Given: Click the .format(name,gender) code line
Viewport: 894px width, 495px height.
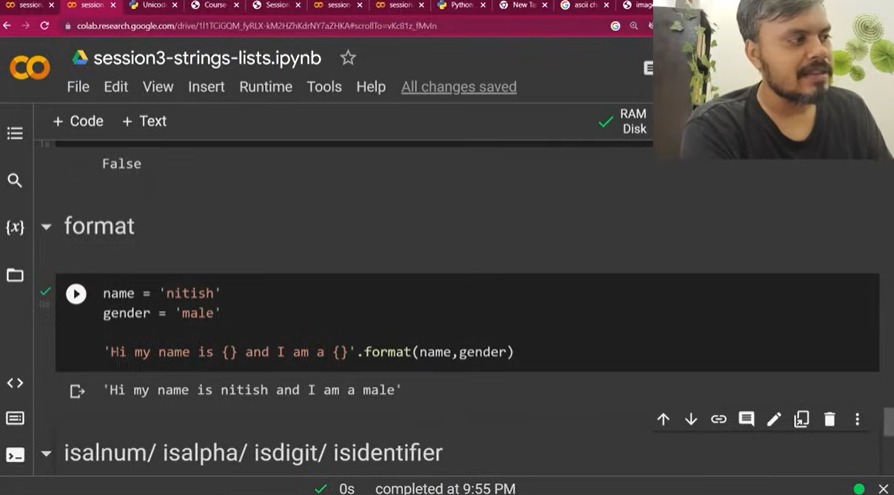Looking at the screenshot, I should [x=308, y=352].
